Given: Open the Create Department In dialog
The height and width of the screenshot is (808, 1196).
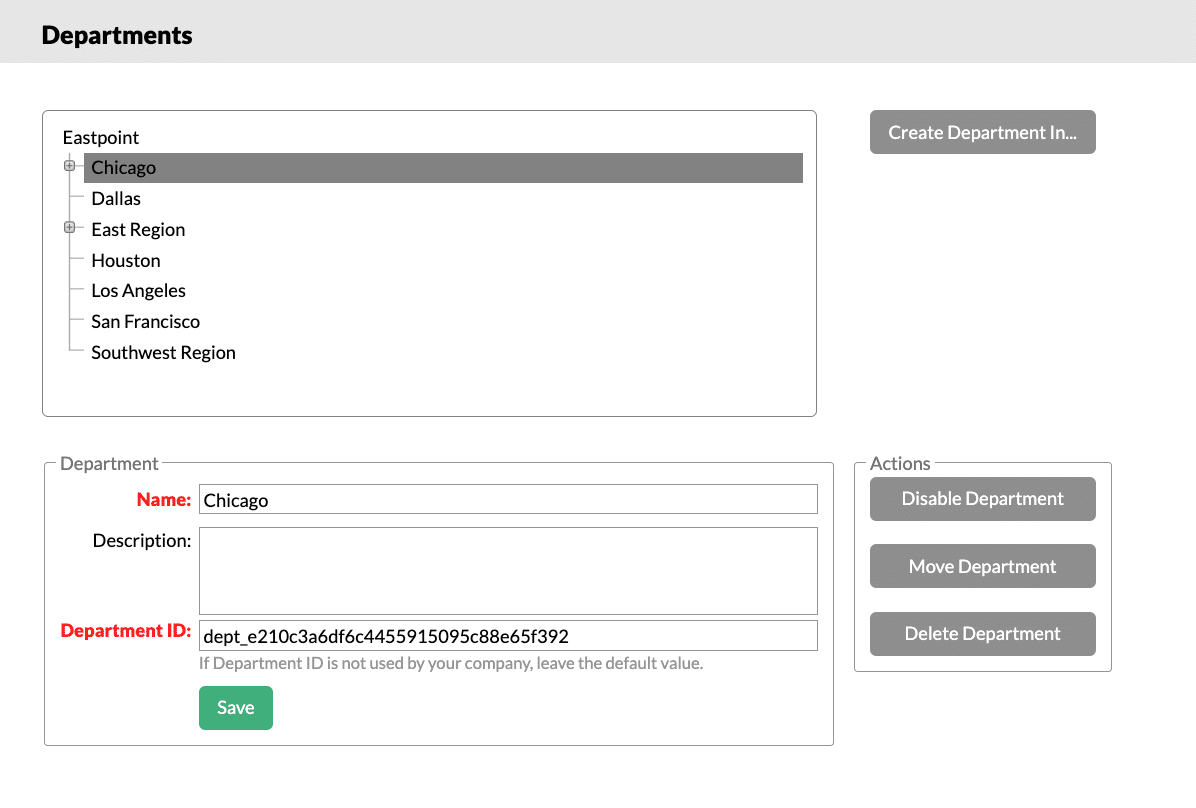Looking at the screenshot, I should click(x=982, y=132).
